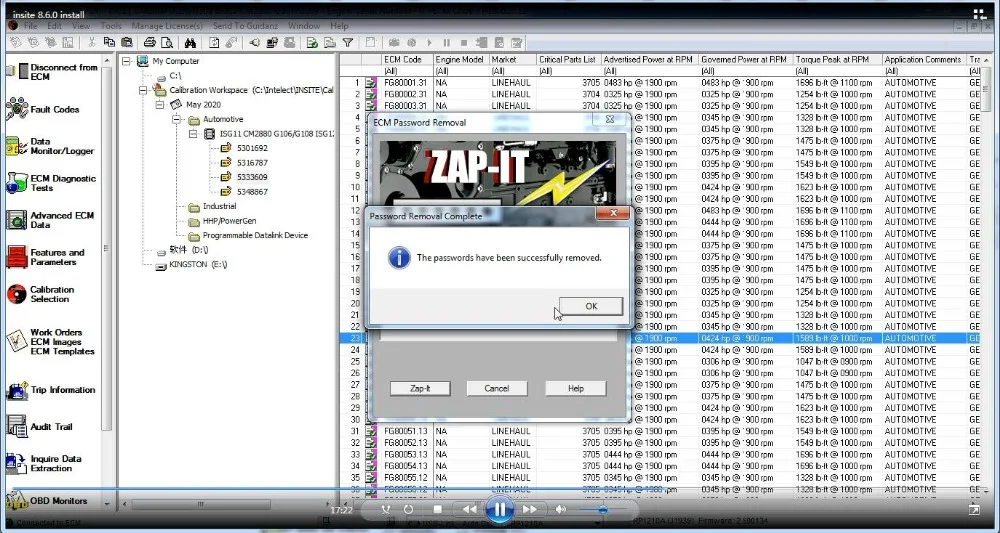Image resolution: width=1000 pixels, height=533 pixels.
Task: Click the Paste clipboard toolbar icon
Action: [126, 43]
